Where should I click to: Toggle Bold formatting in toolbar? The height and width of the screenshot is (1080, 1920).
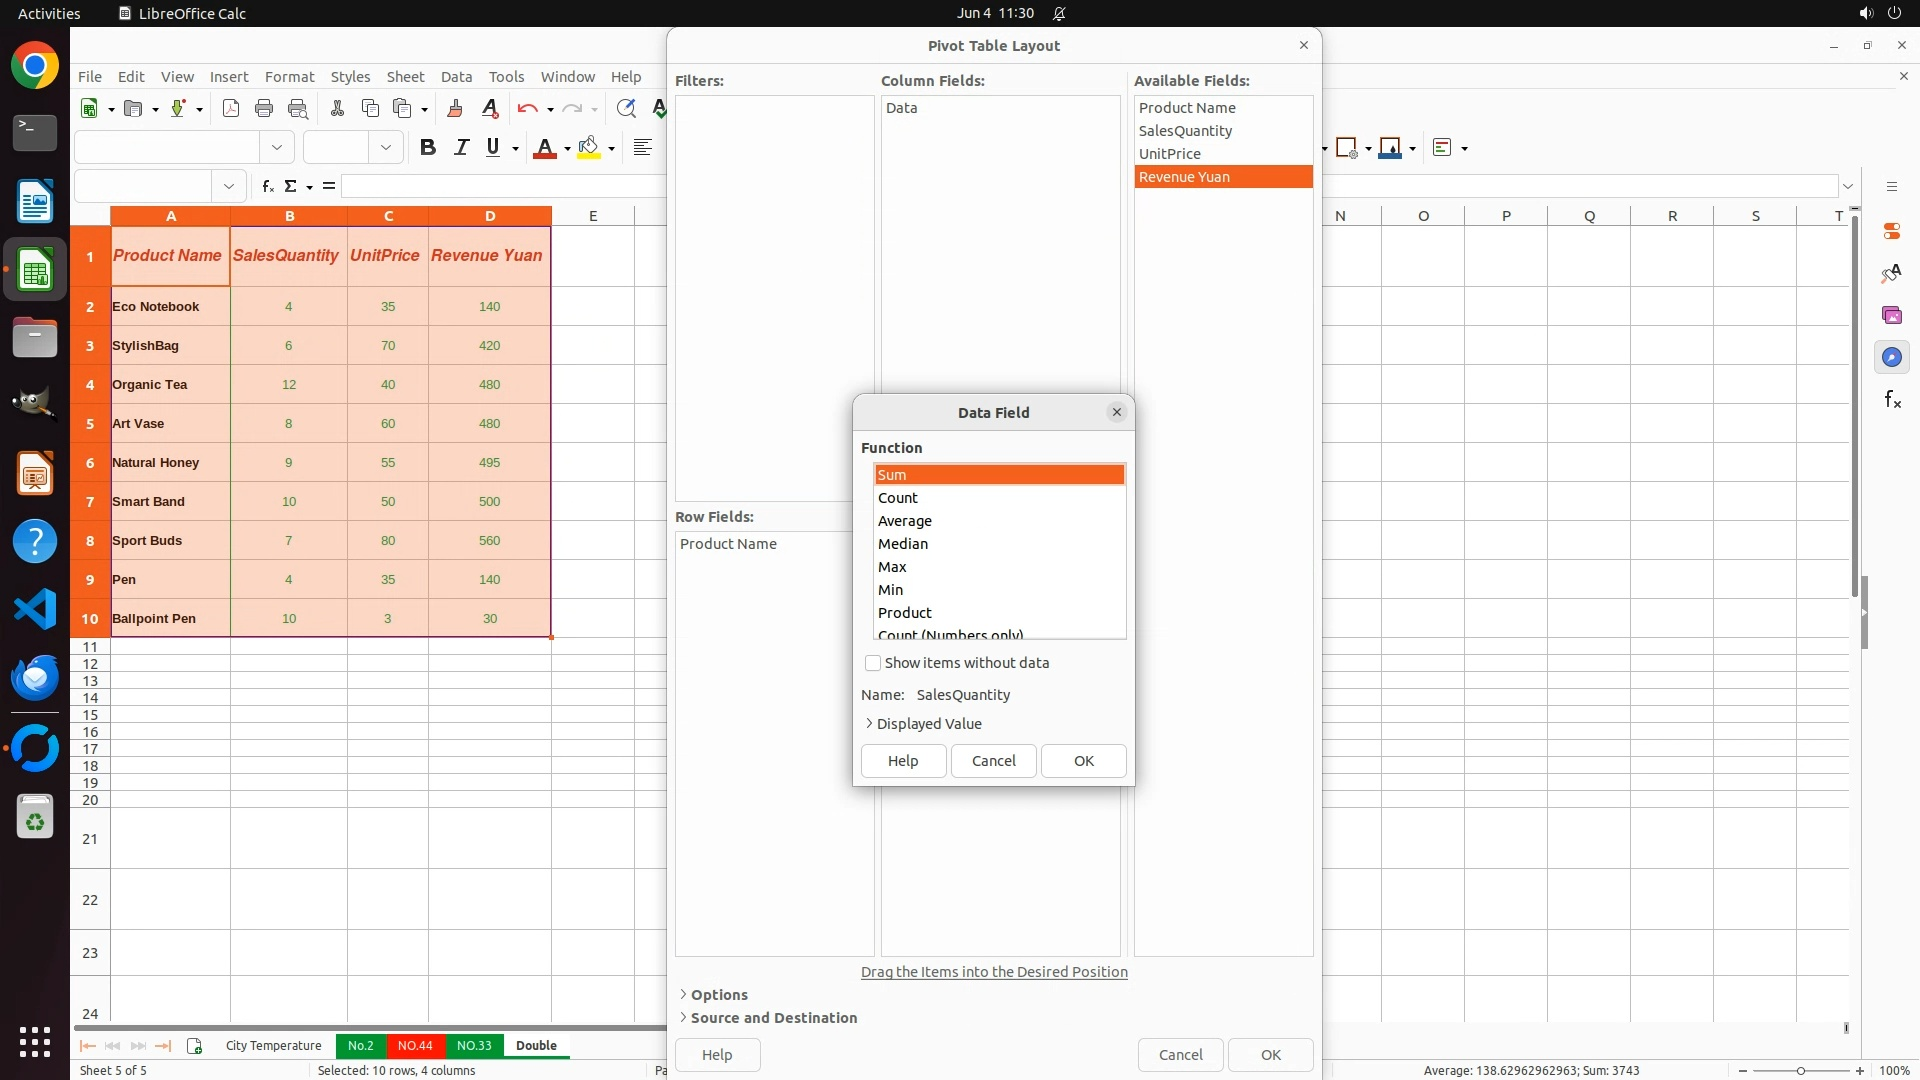coord(428,148)
